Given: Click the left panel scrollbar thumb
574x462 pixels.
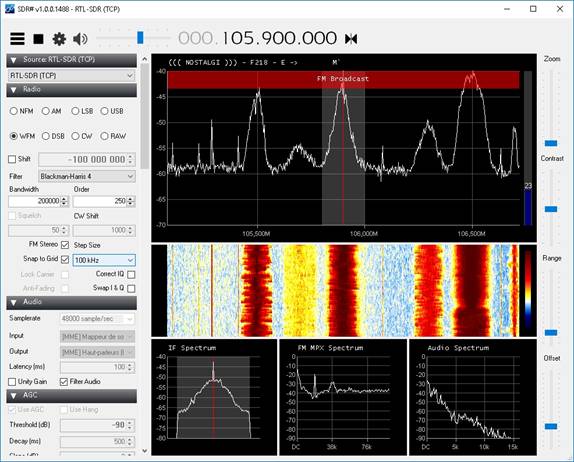Looking at the screenshot, I should (x=145, y=116).
